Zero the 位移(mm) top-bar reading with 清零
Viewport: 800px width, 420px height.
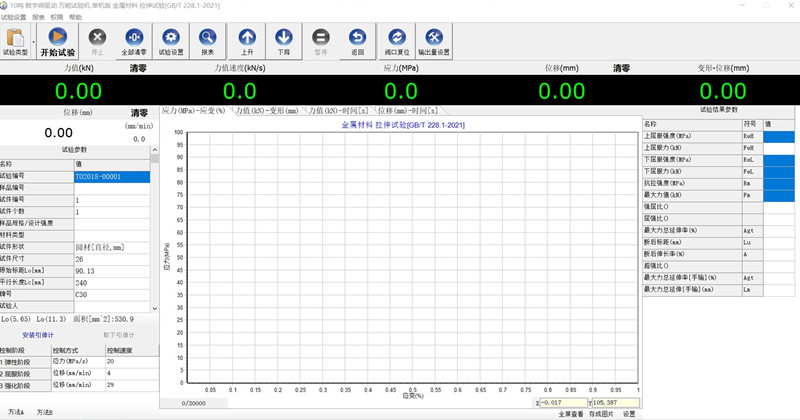[x=621, y=68]
